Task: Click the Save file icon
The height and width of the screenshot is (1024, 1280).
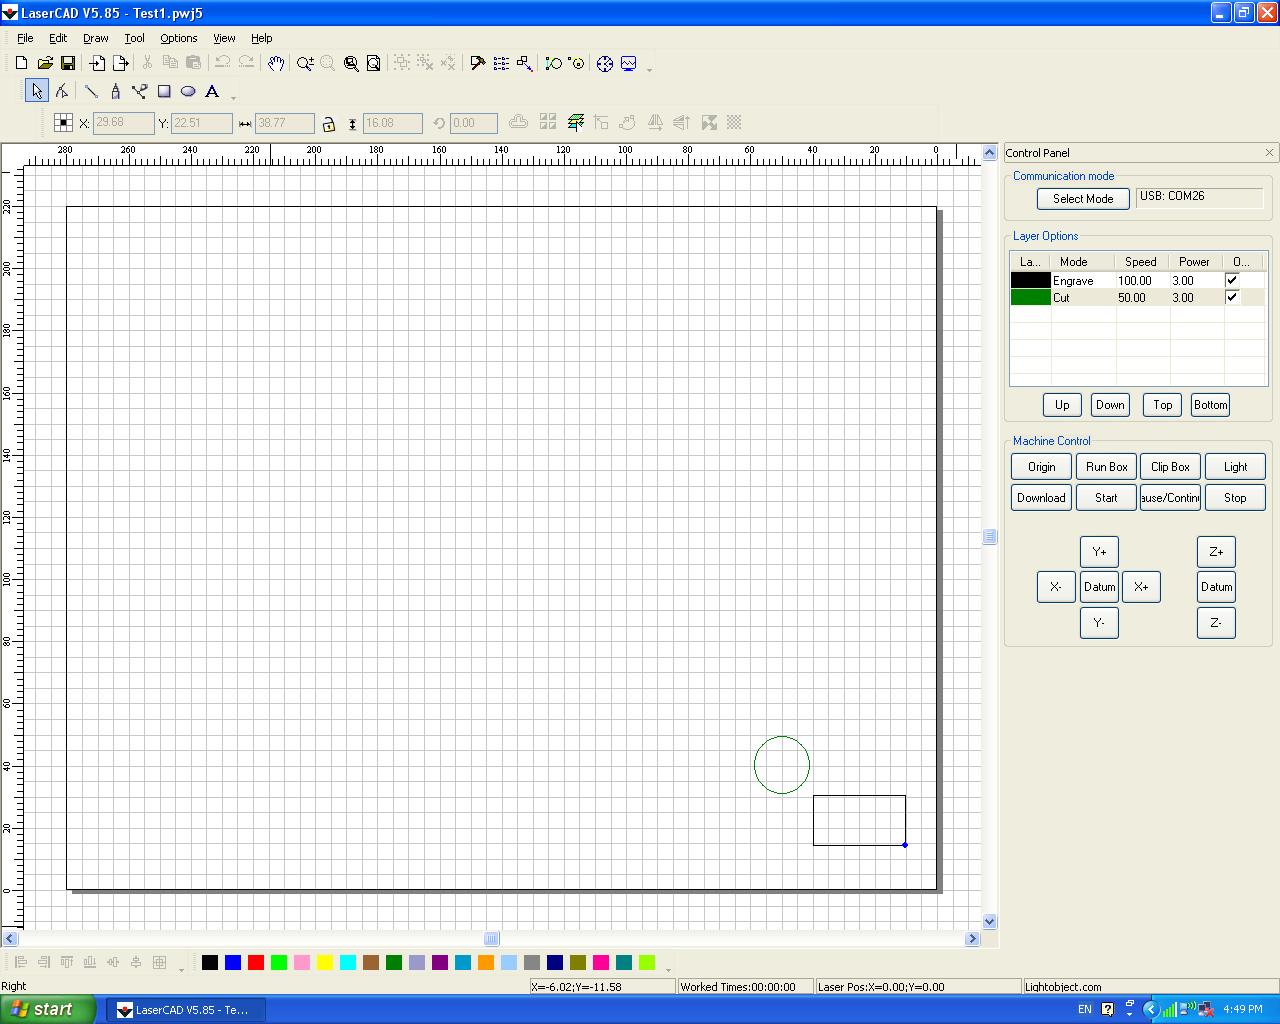Action: point(68,63)
